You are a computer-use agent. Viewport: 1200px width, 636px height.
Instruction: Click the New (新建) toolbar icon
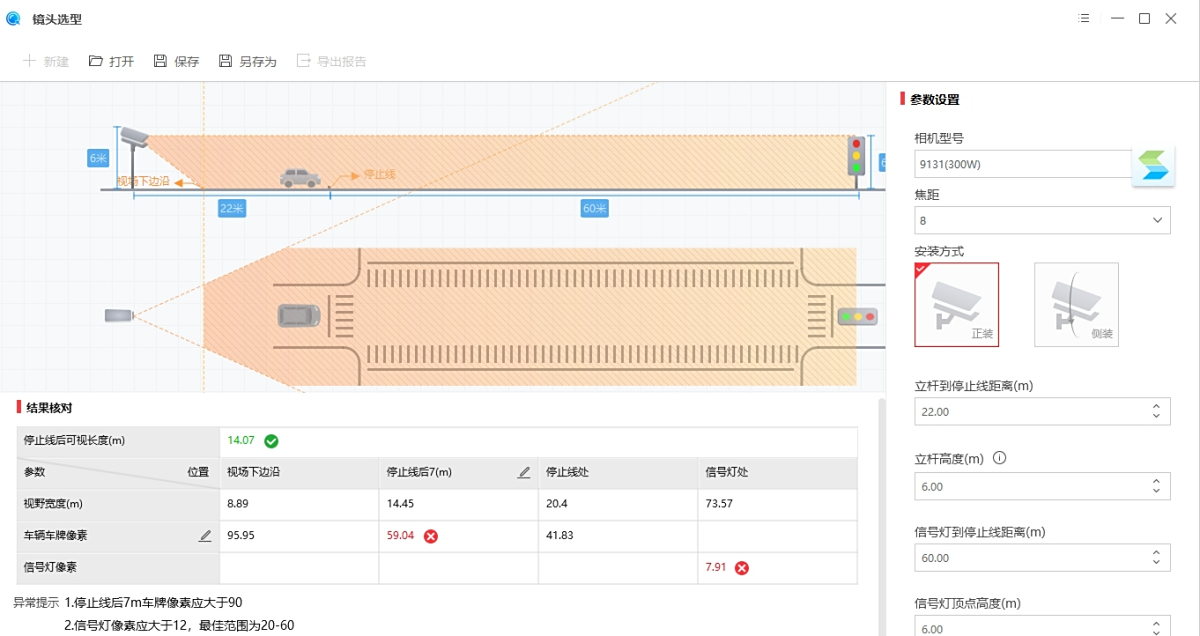(x=29, y=61)
